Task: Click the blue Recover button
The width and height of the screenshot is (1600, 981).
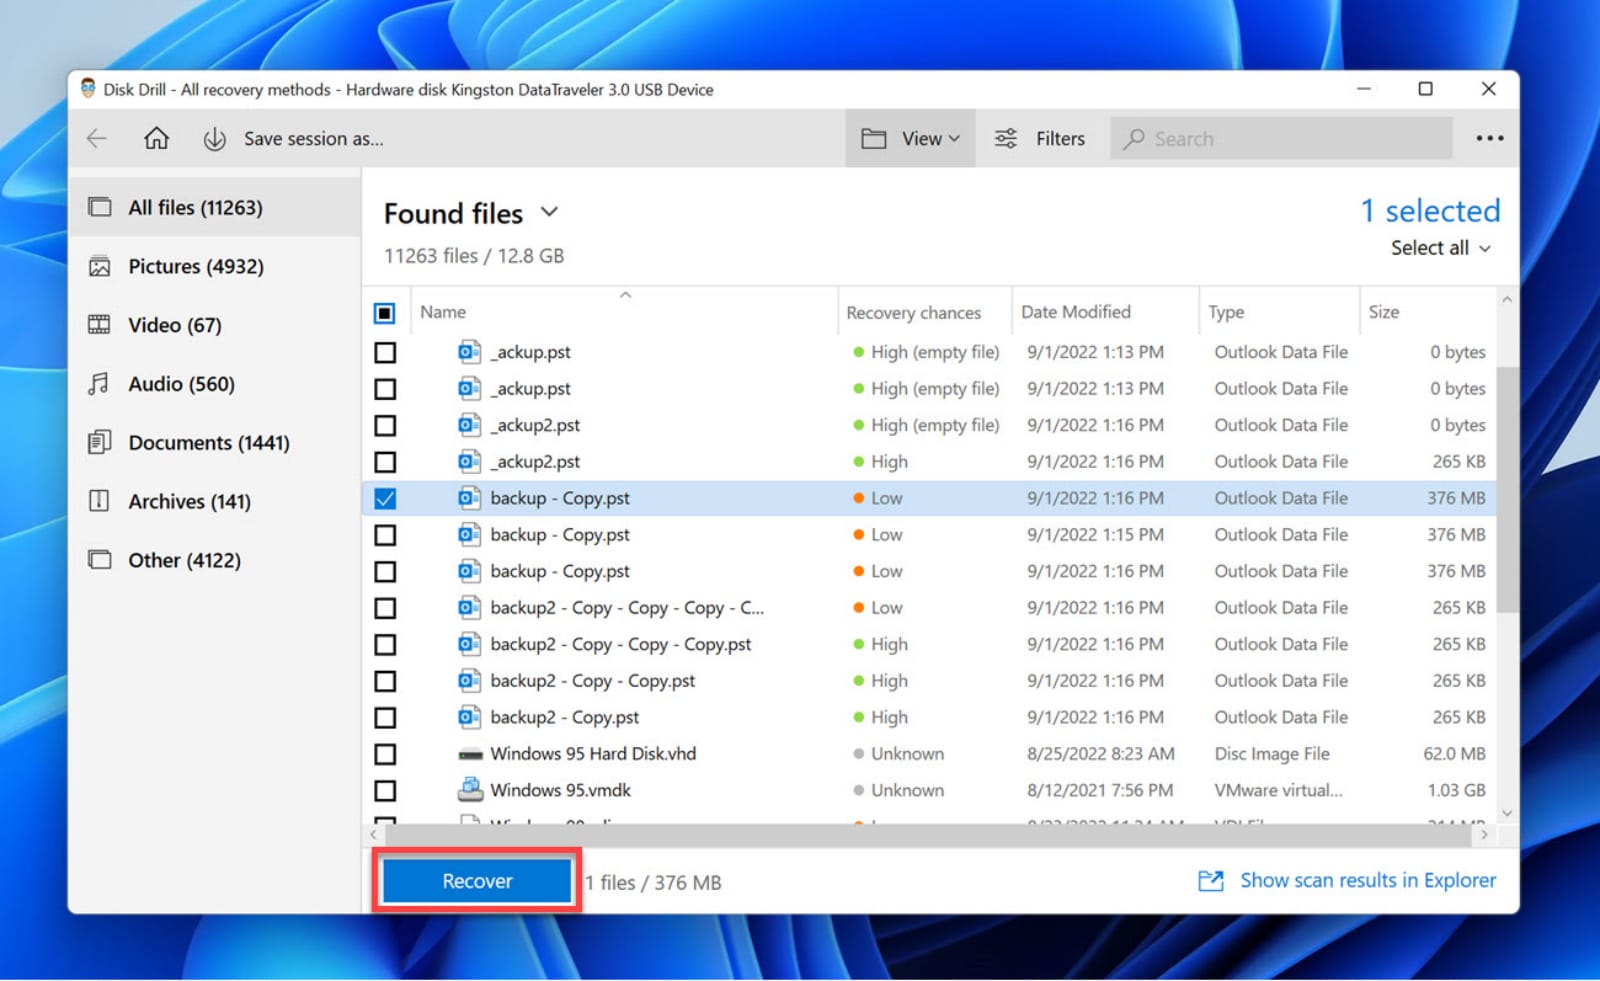Action: tap(477, 881)
